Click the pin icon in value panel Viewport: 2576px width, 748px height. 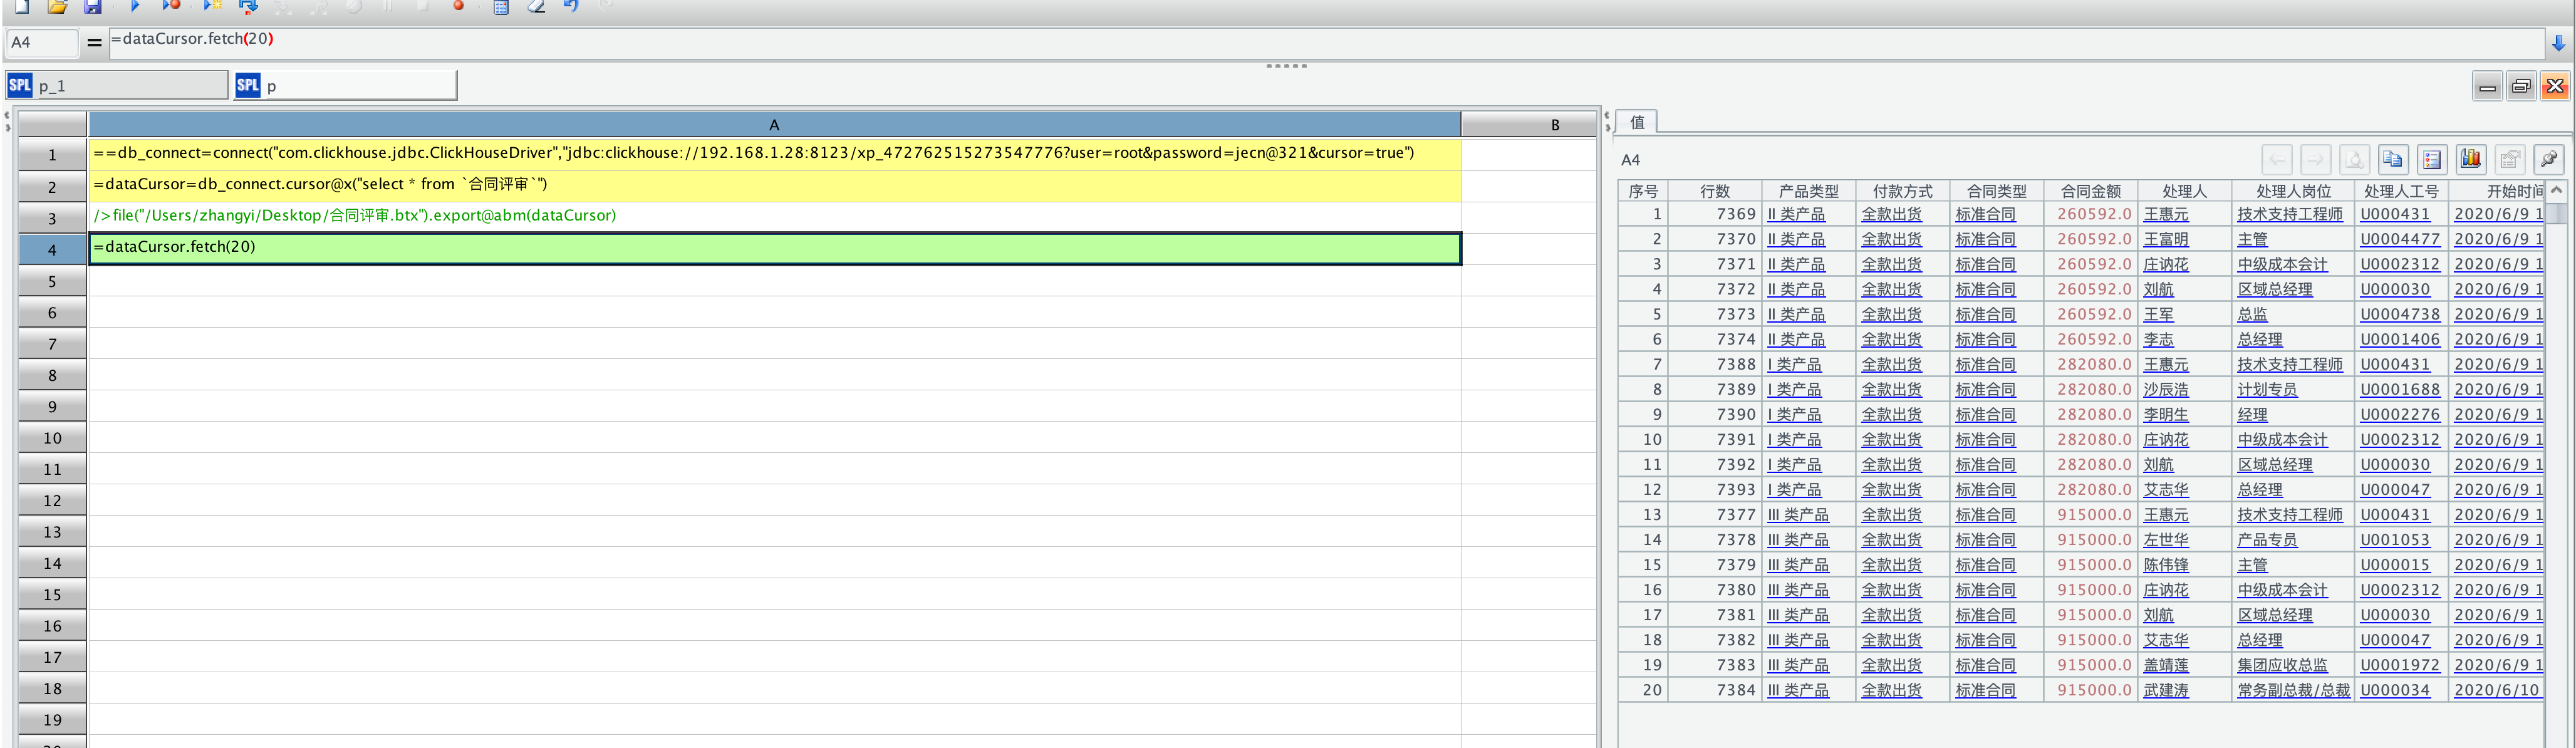[2549, 159]
